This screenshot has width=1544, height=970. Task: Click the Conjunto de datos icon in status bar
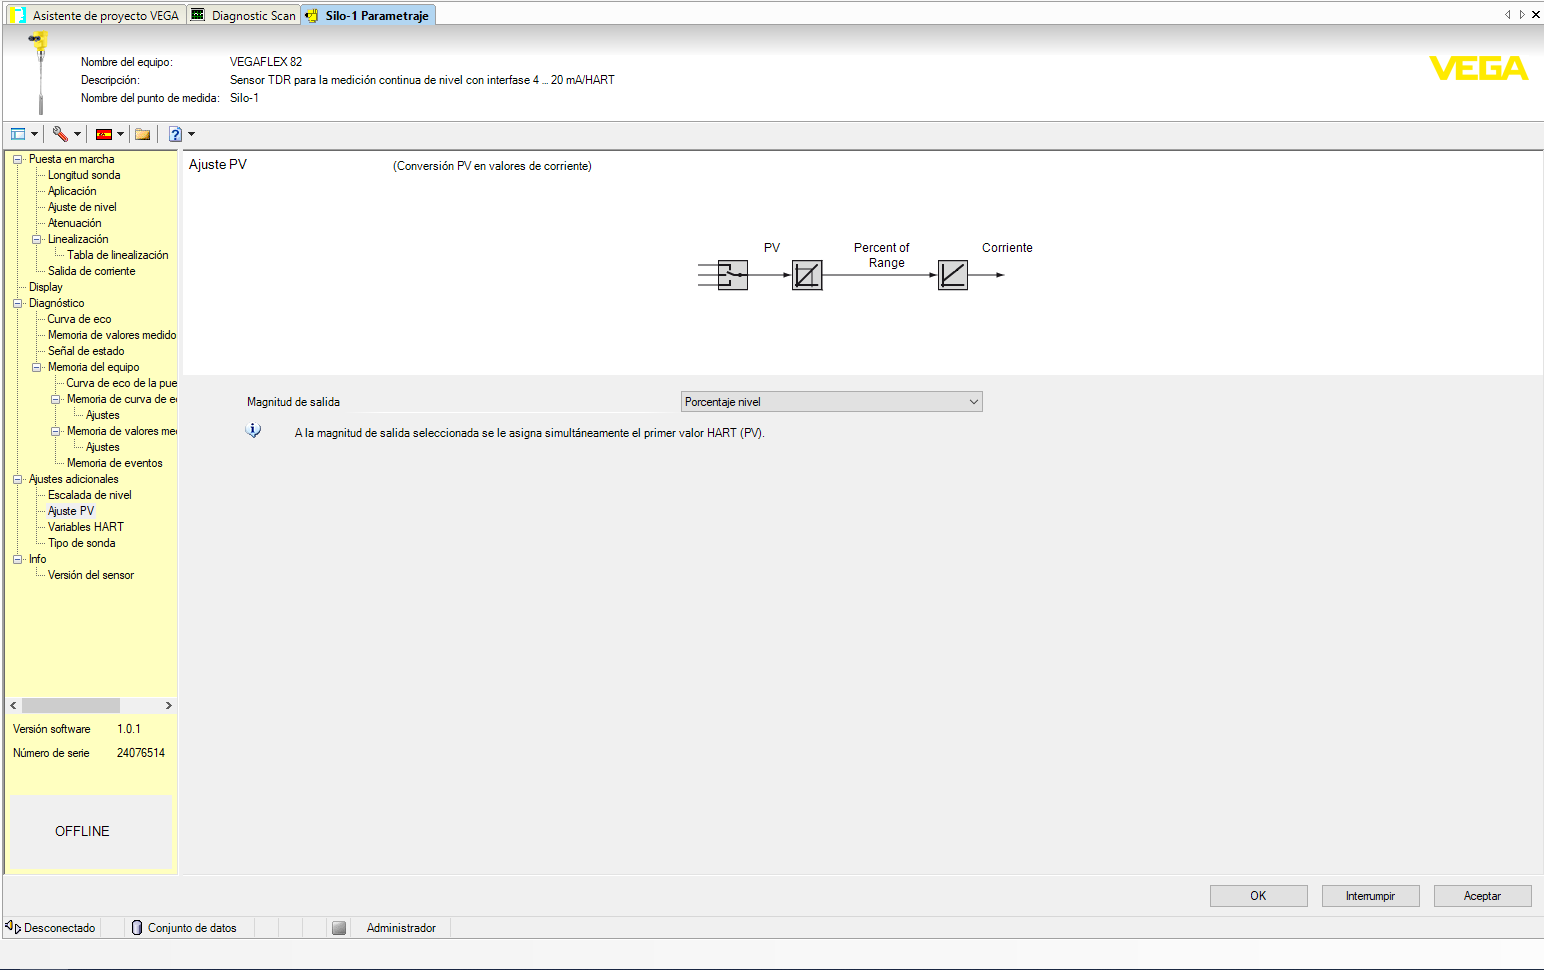[x=136, y=928]
